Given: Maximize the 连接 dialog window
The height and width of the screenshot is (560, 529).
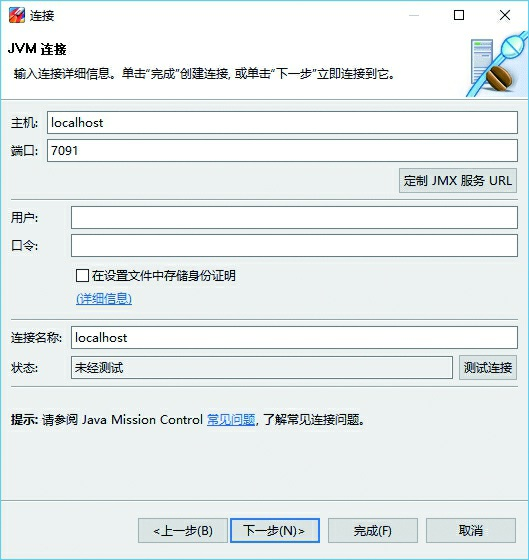Looking at the screenshot, I should [459, 15].
